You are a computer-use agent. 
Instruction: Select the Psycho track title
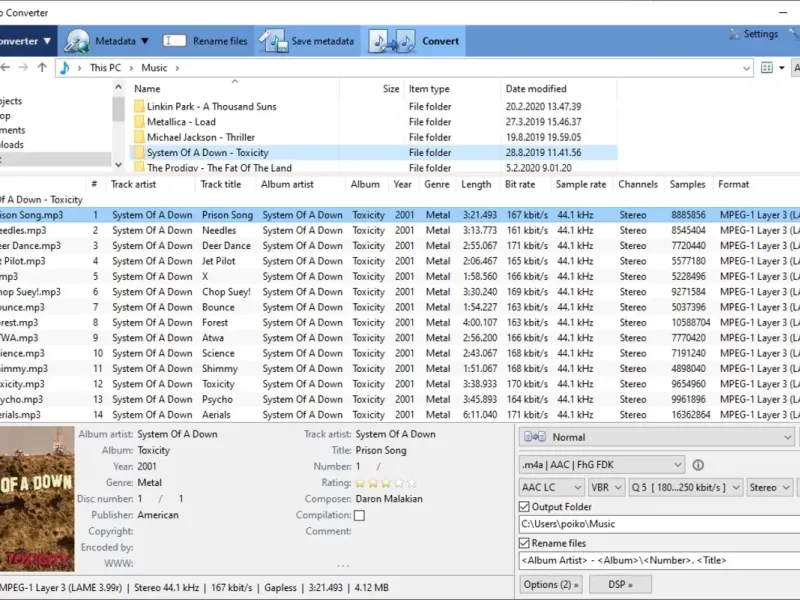[x=217, y=399]
